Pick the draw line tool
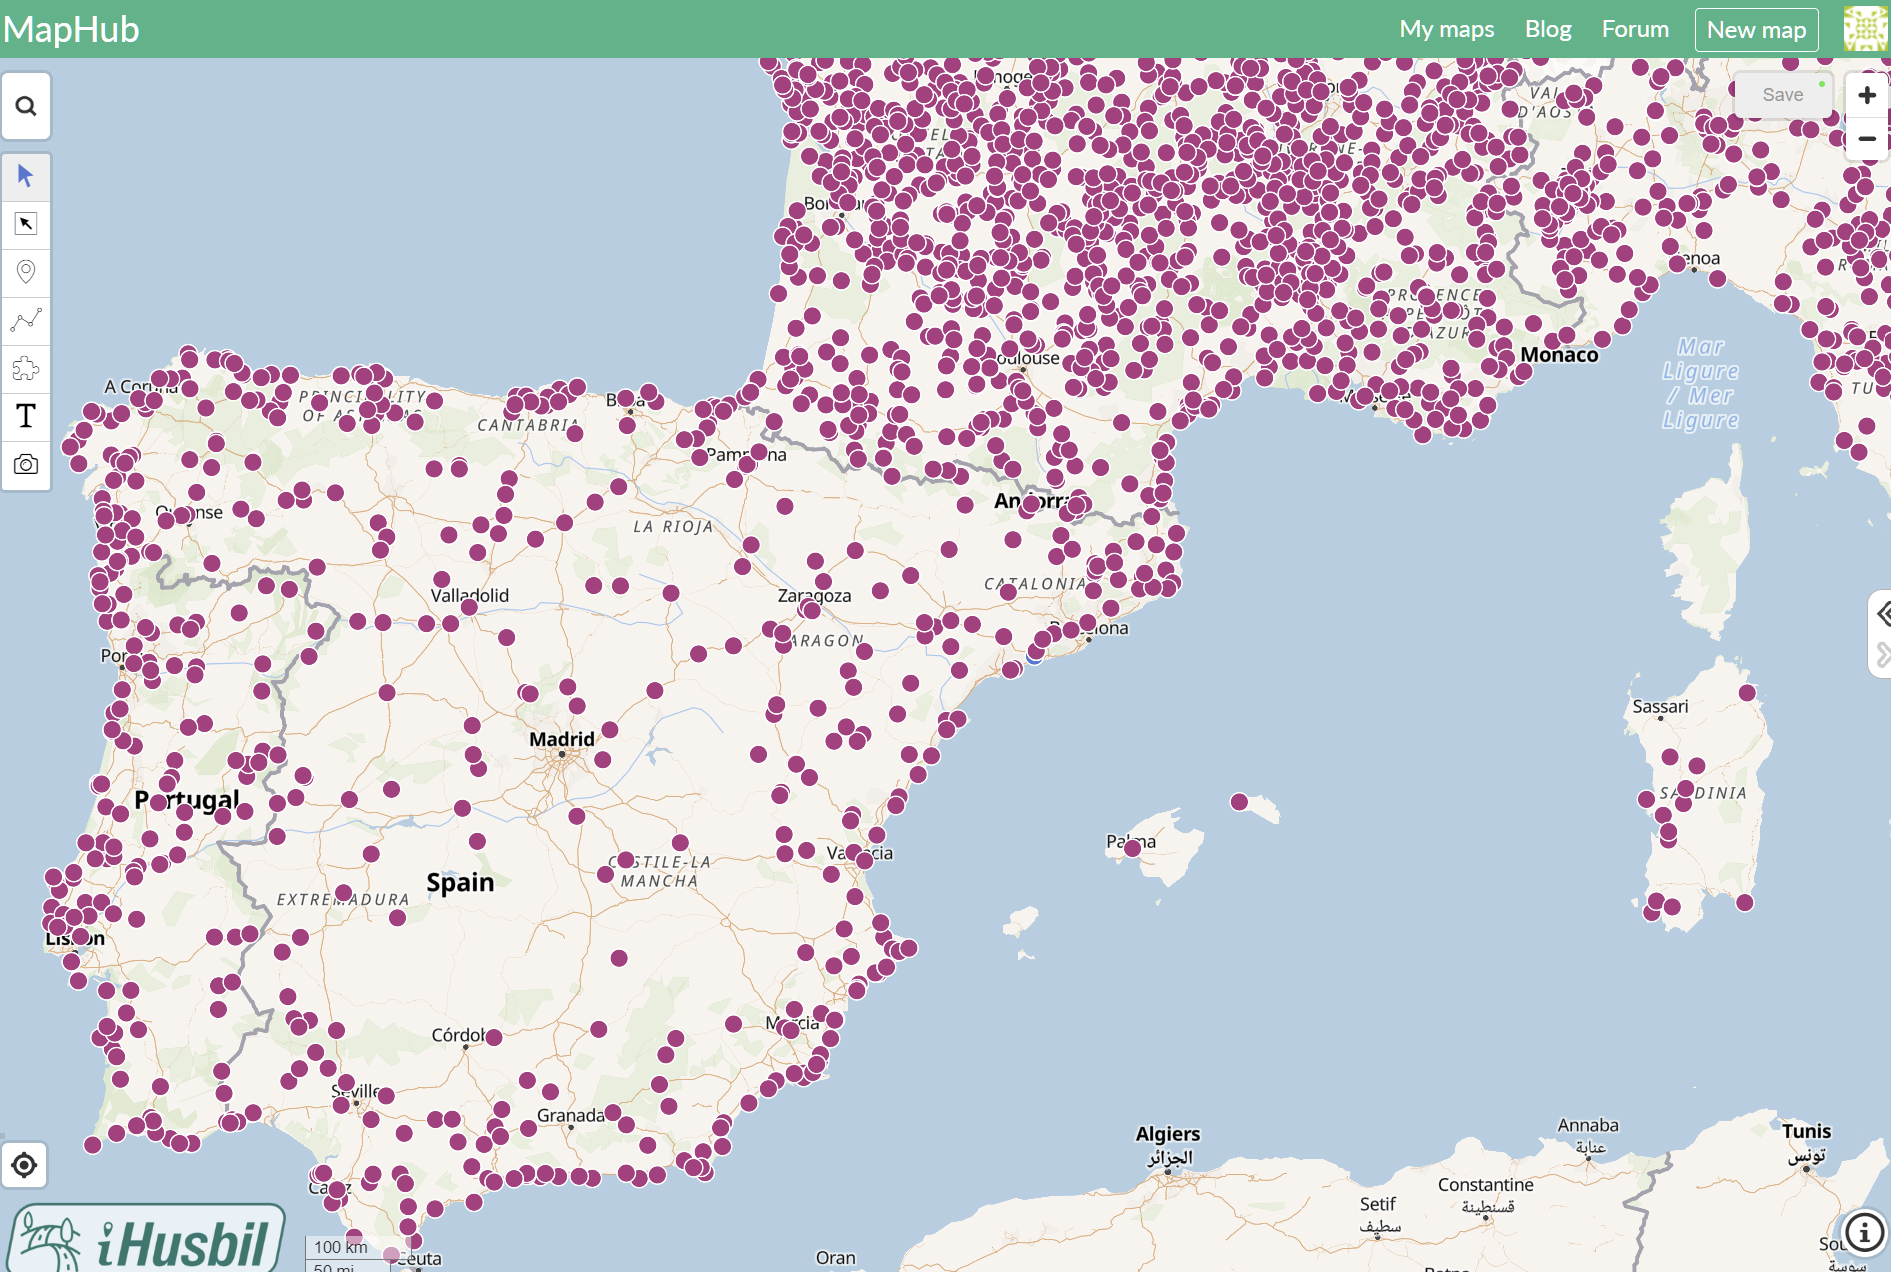Image resolution: width=1891 pixels, height=1272 pixels. (x=26, y=320)
